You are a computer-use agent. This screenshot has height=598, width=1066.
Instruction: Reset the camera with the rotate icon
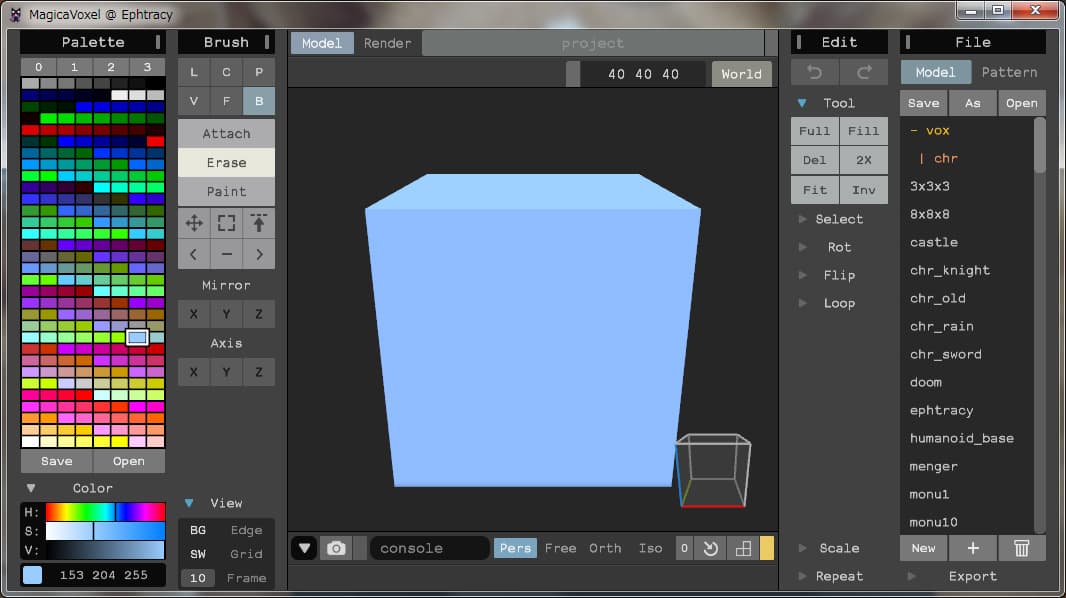pos(710,548)
